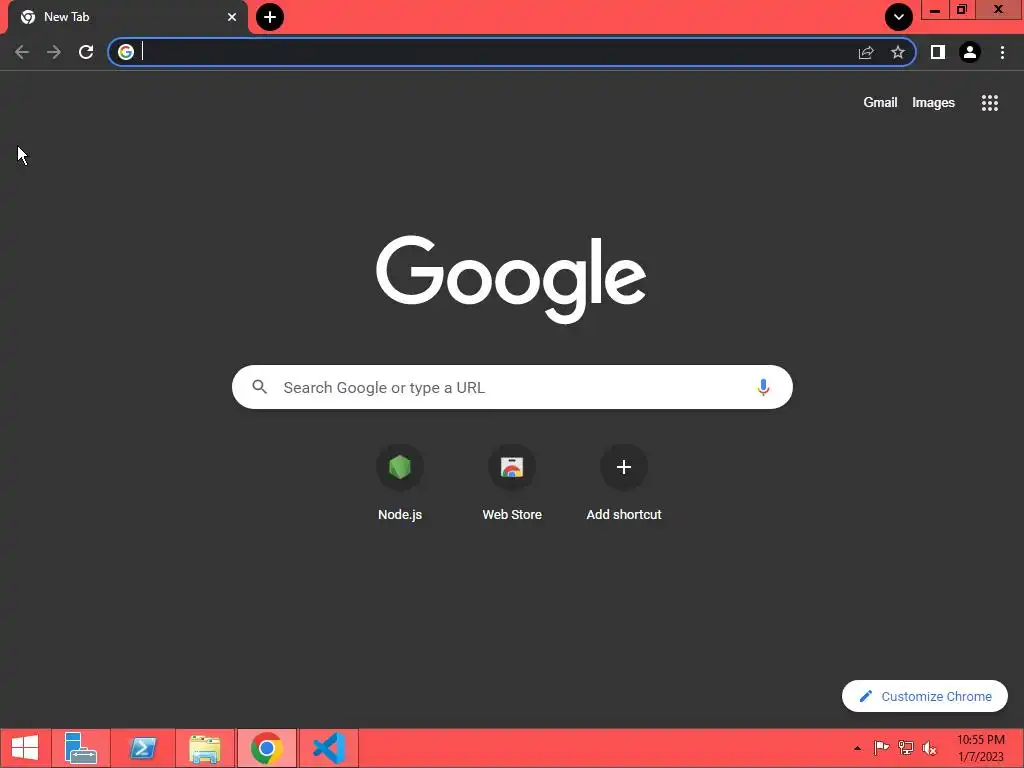
Task: Bookmark this tab with the star icon
Action: pyautogui.click(x=898, y=52)
